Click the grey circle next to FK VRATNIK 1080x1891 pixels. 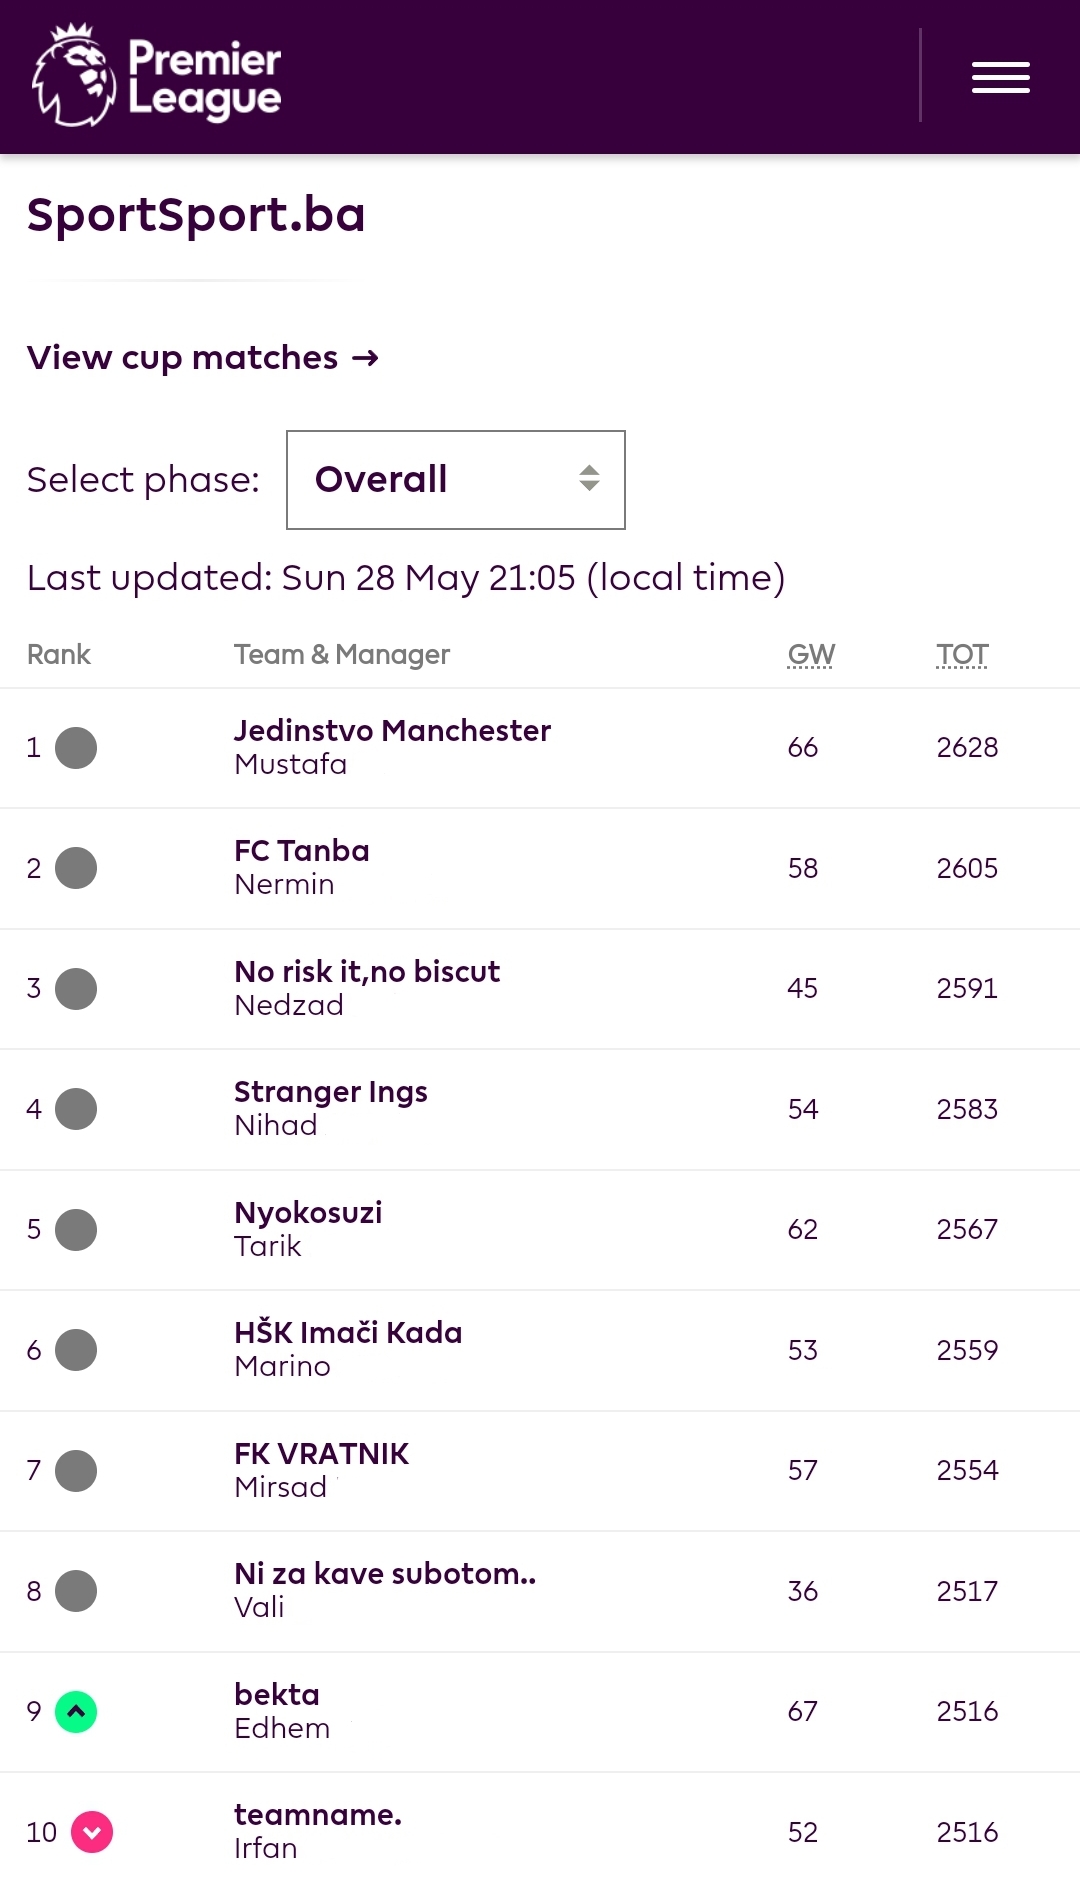tap(76, 1470)
